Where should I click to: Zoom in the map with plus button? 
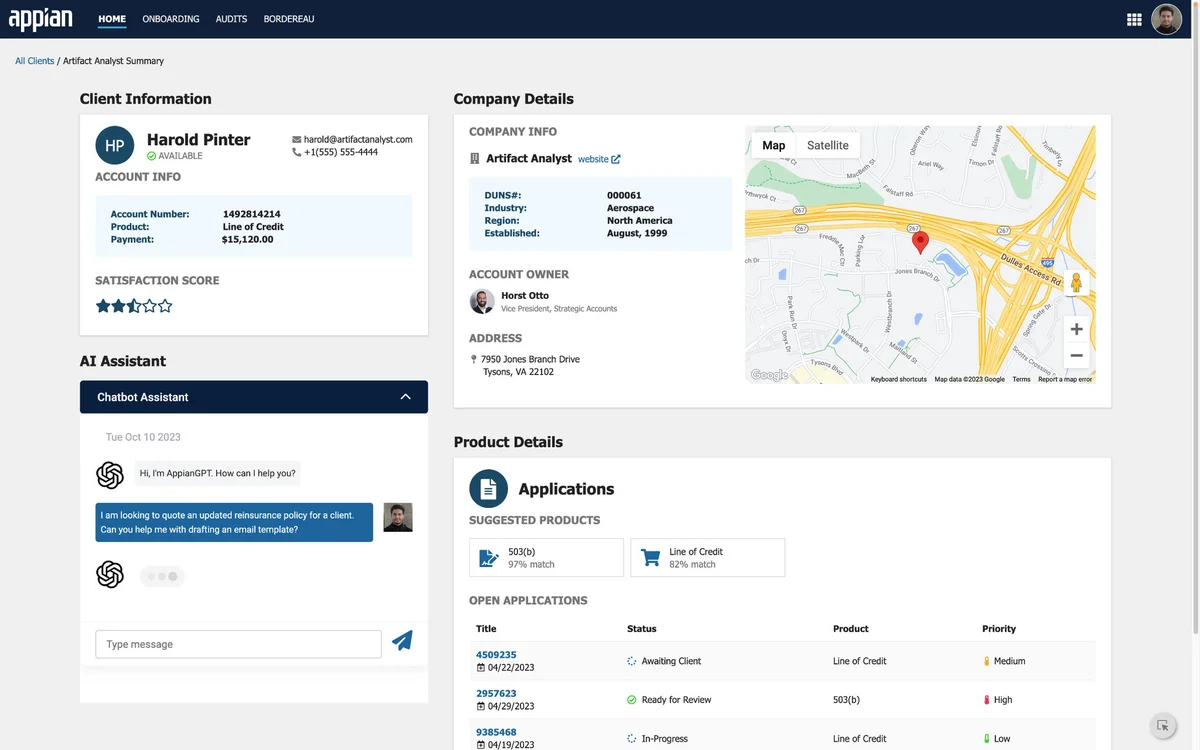[1076, 329]
